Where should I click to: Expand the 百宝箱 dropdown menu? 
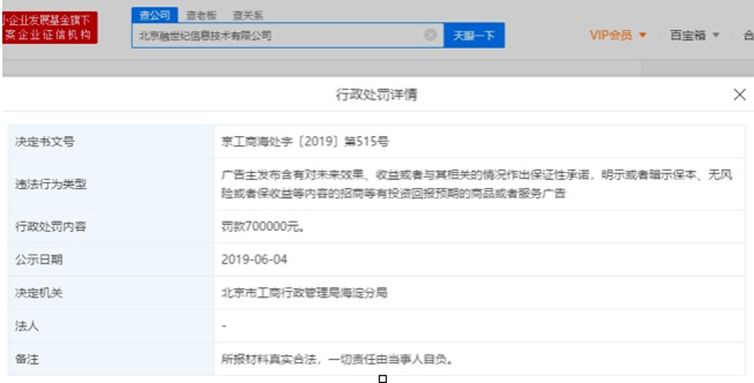(694, 35)
